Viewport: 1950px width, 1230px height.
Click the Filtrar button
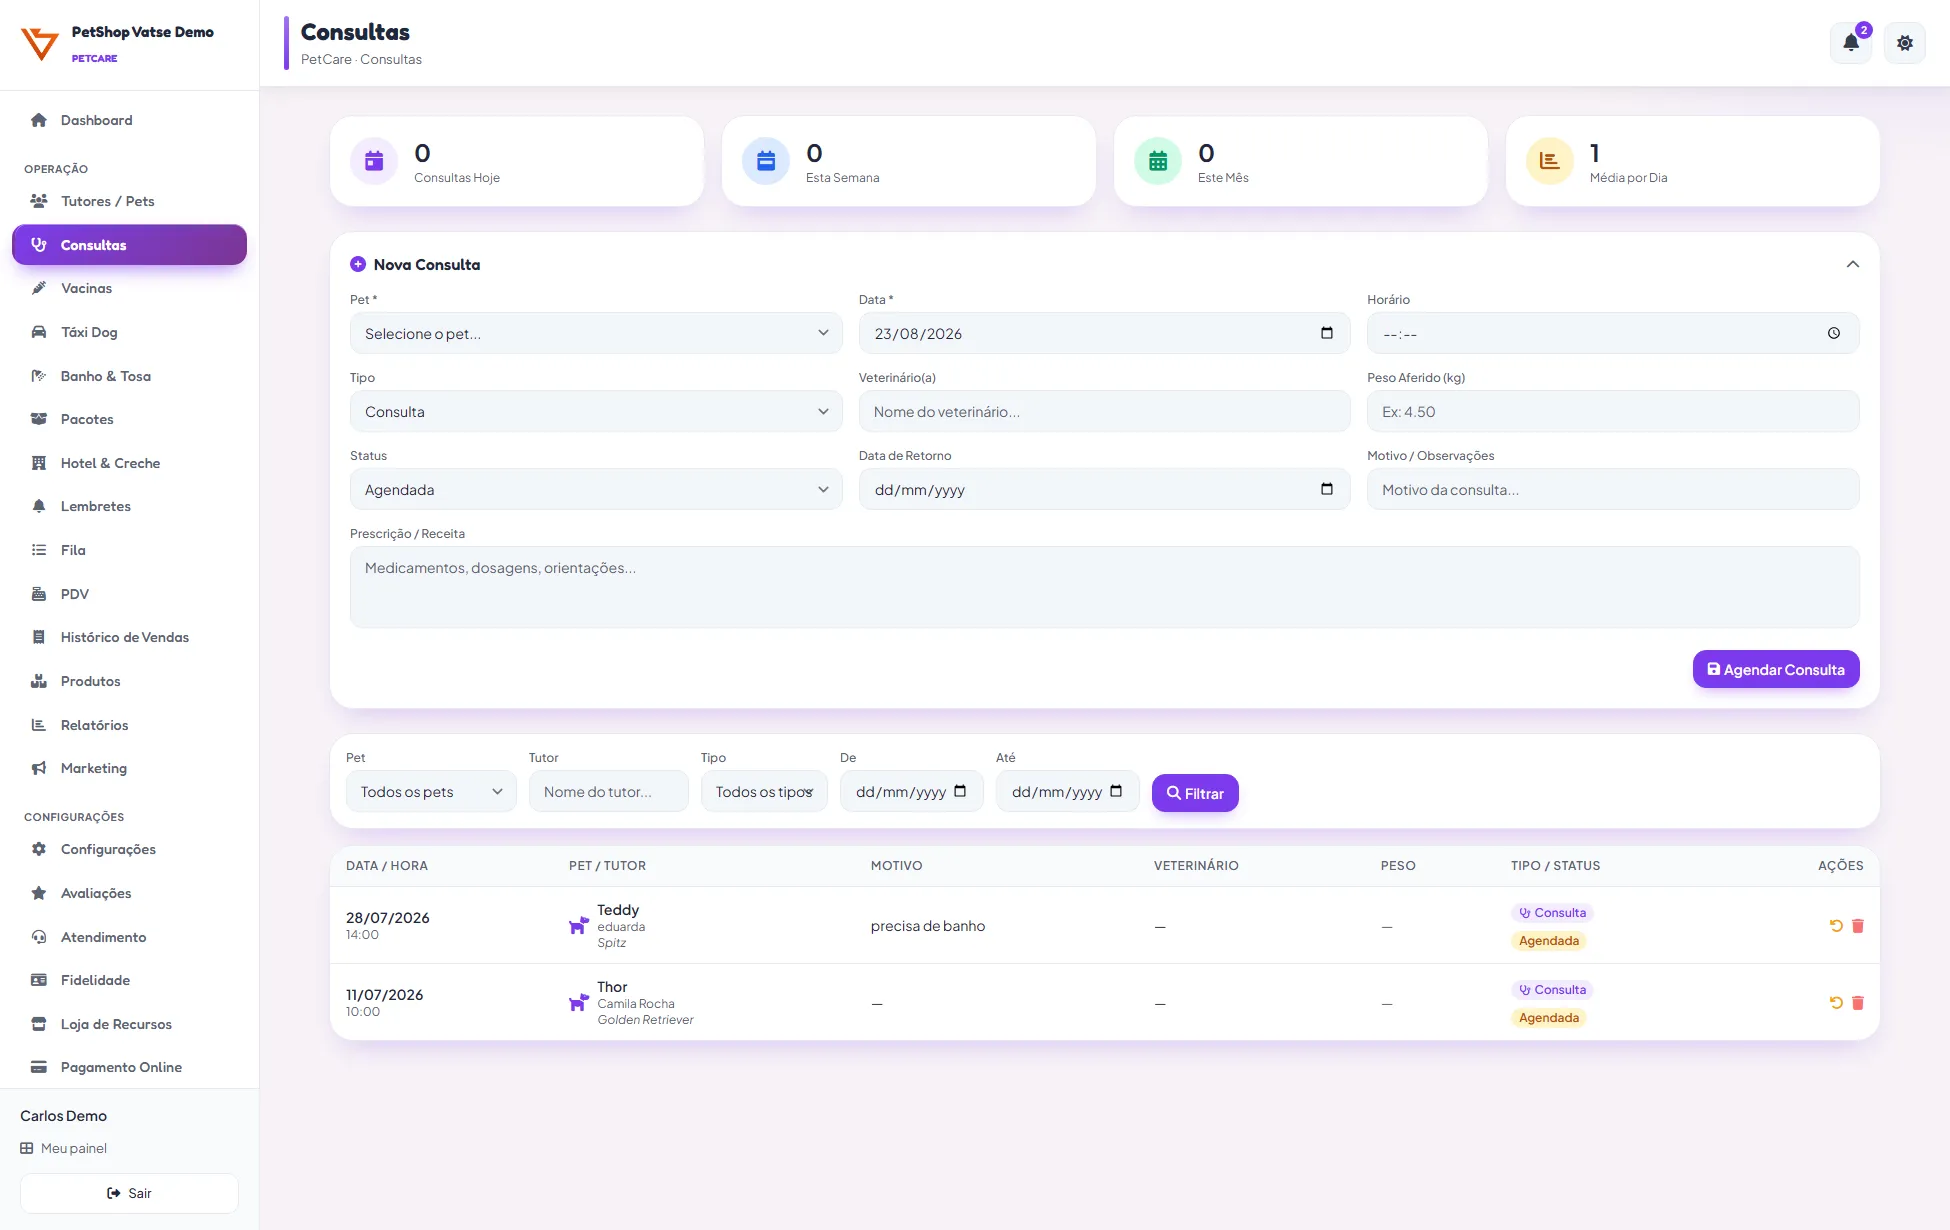click(1195, 793)
